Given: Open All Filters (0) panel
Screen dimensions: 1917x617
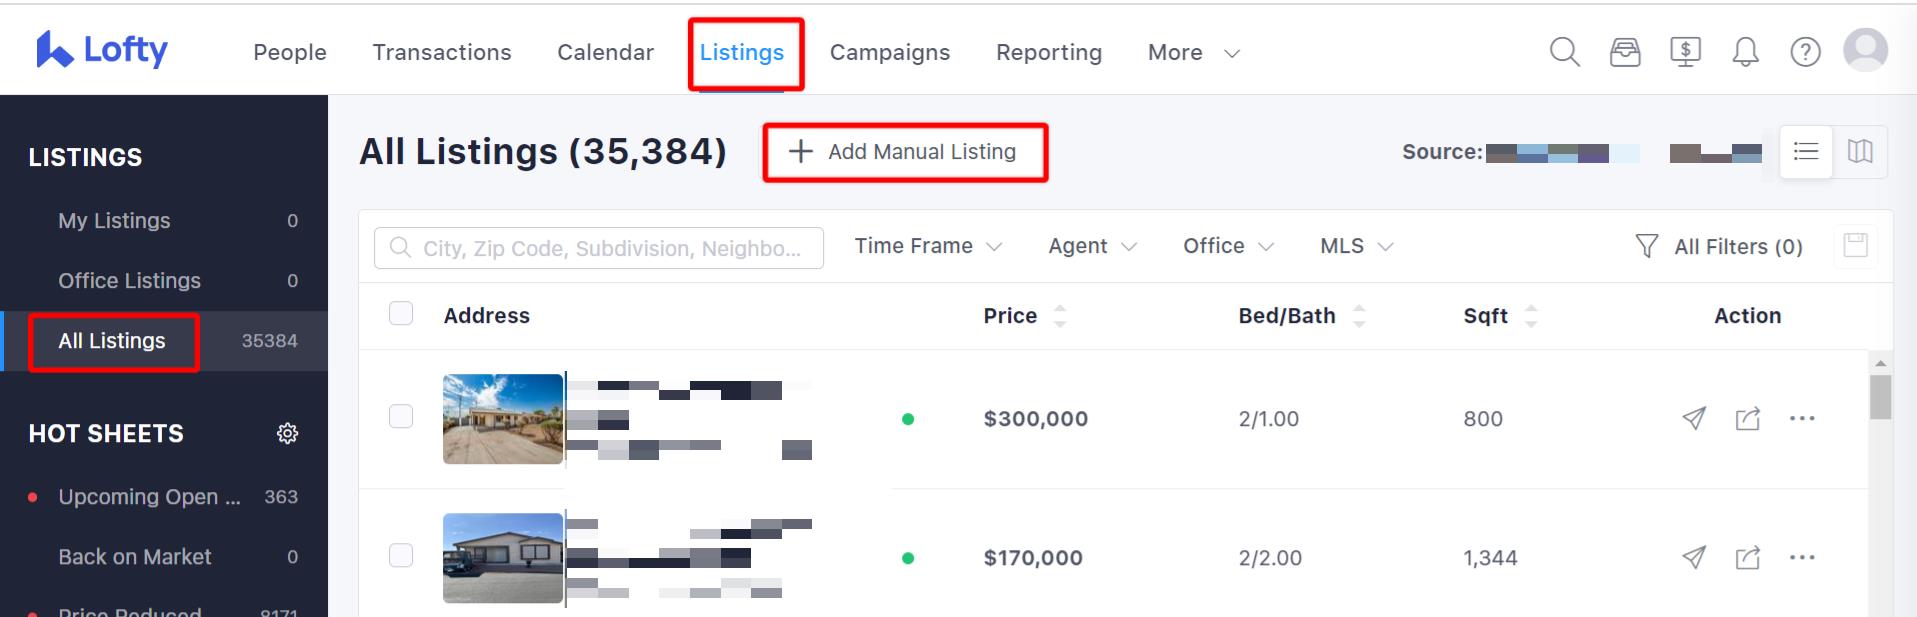Looking at the screenshot, I should [x=1719, y=246].
